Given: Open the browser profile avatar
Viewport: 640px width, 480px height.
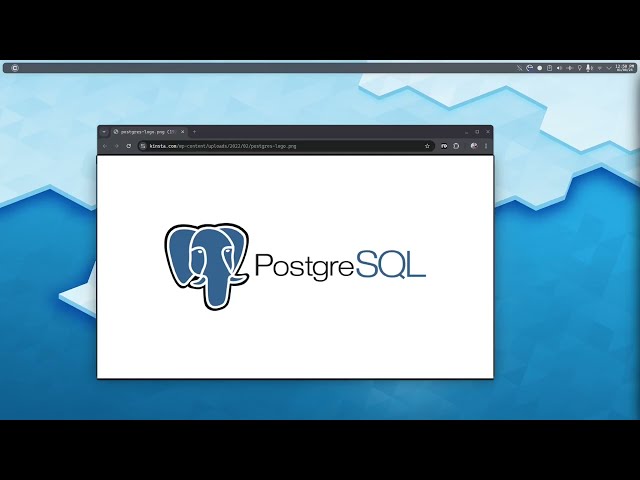Looking at the screenshot, I should pos(473,146).
